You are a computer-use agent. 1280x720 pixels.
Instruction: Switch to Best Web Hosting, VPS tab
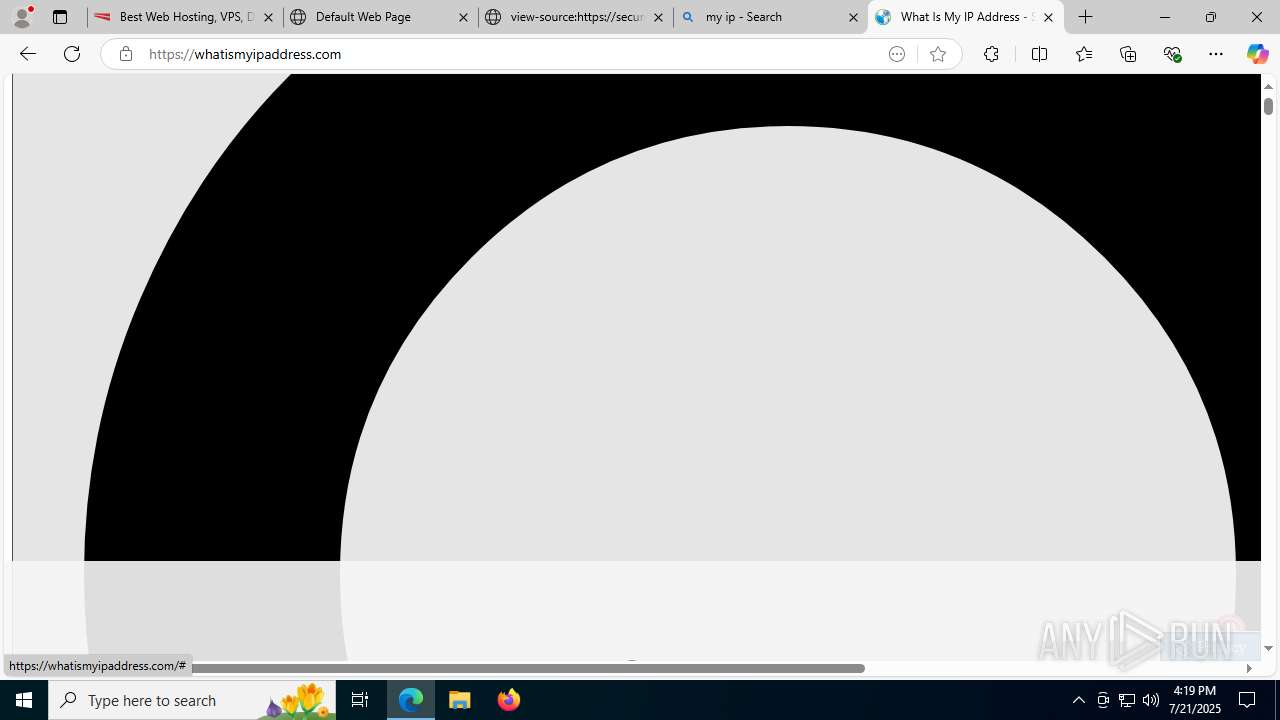pos(185,17)
